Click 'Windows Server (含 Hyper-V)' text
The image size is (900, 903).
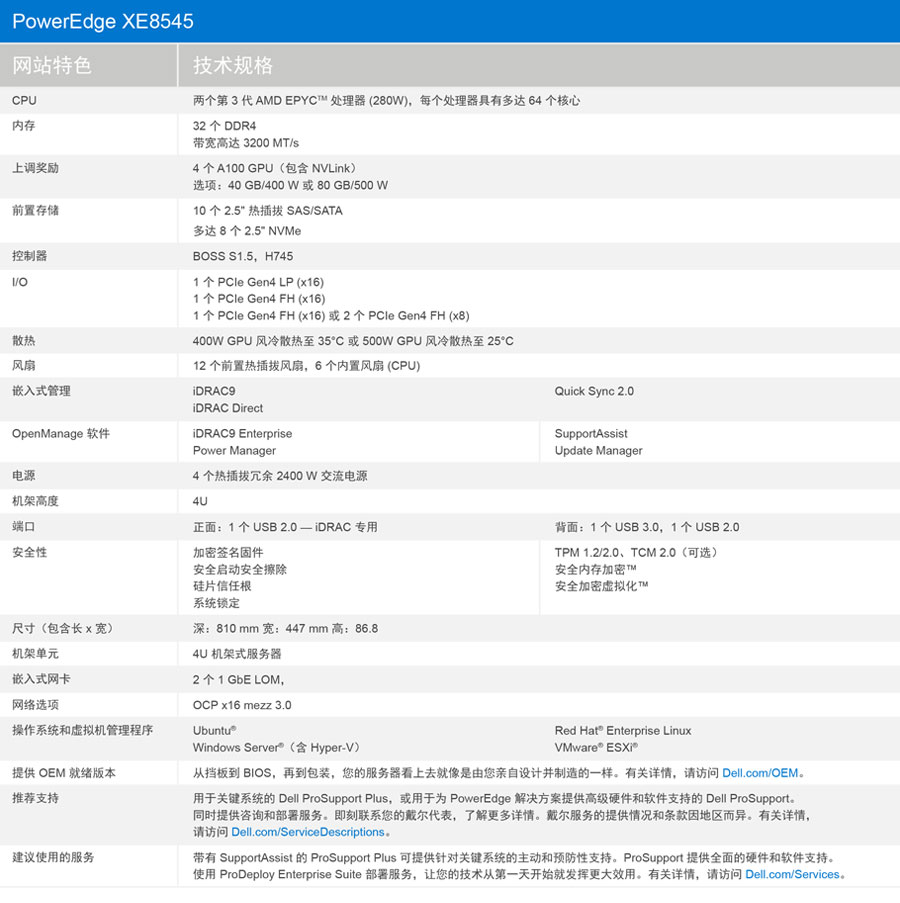point(276,748)
